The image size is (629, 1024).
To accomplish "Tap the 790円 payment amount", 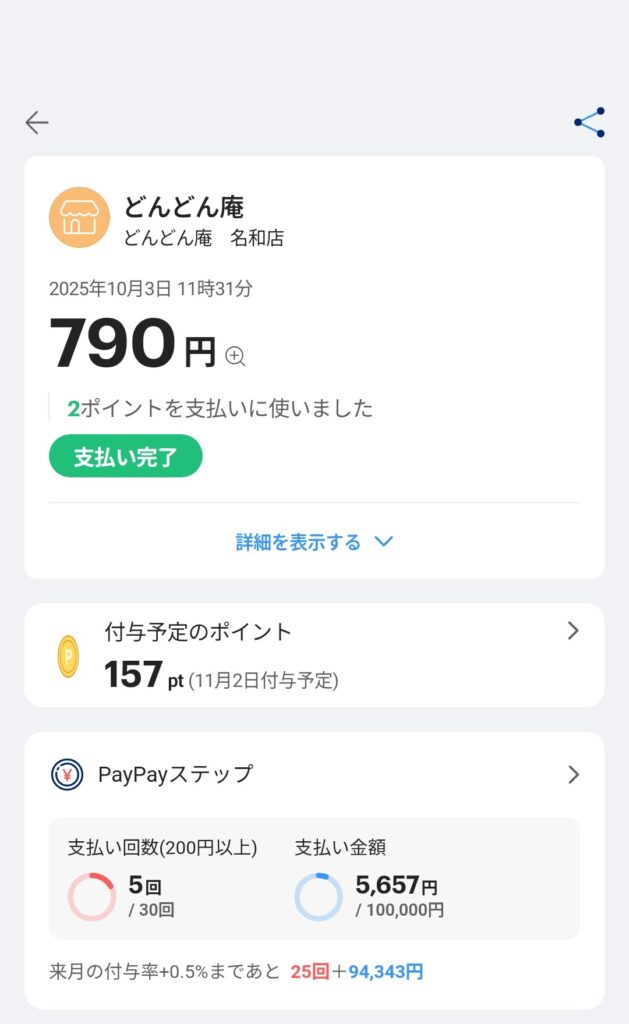I will point(132,343).
